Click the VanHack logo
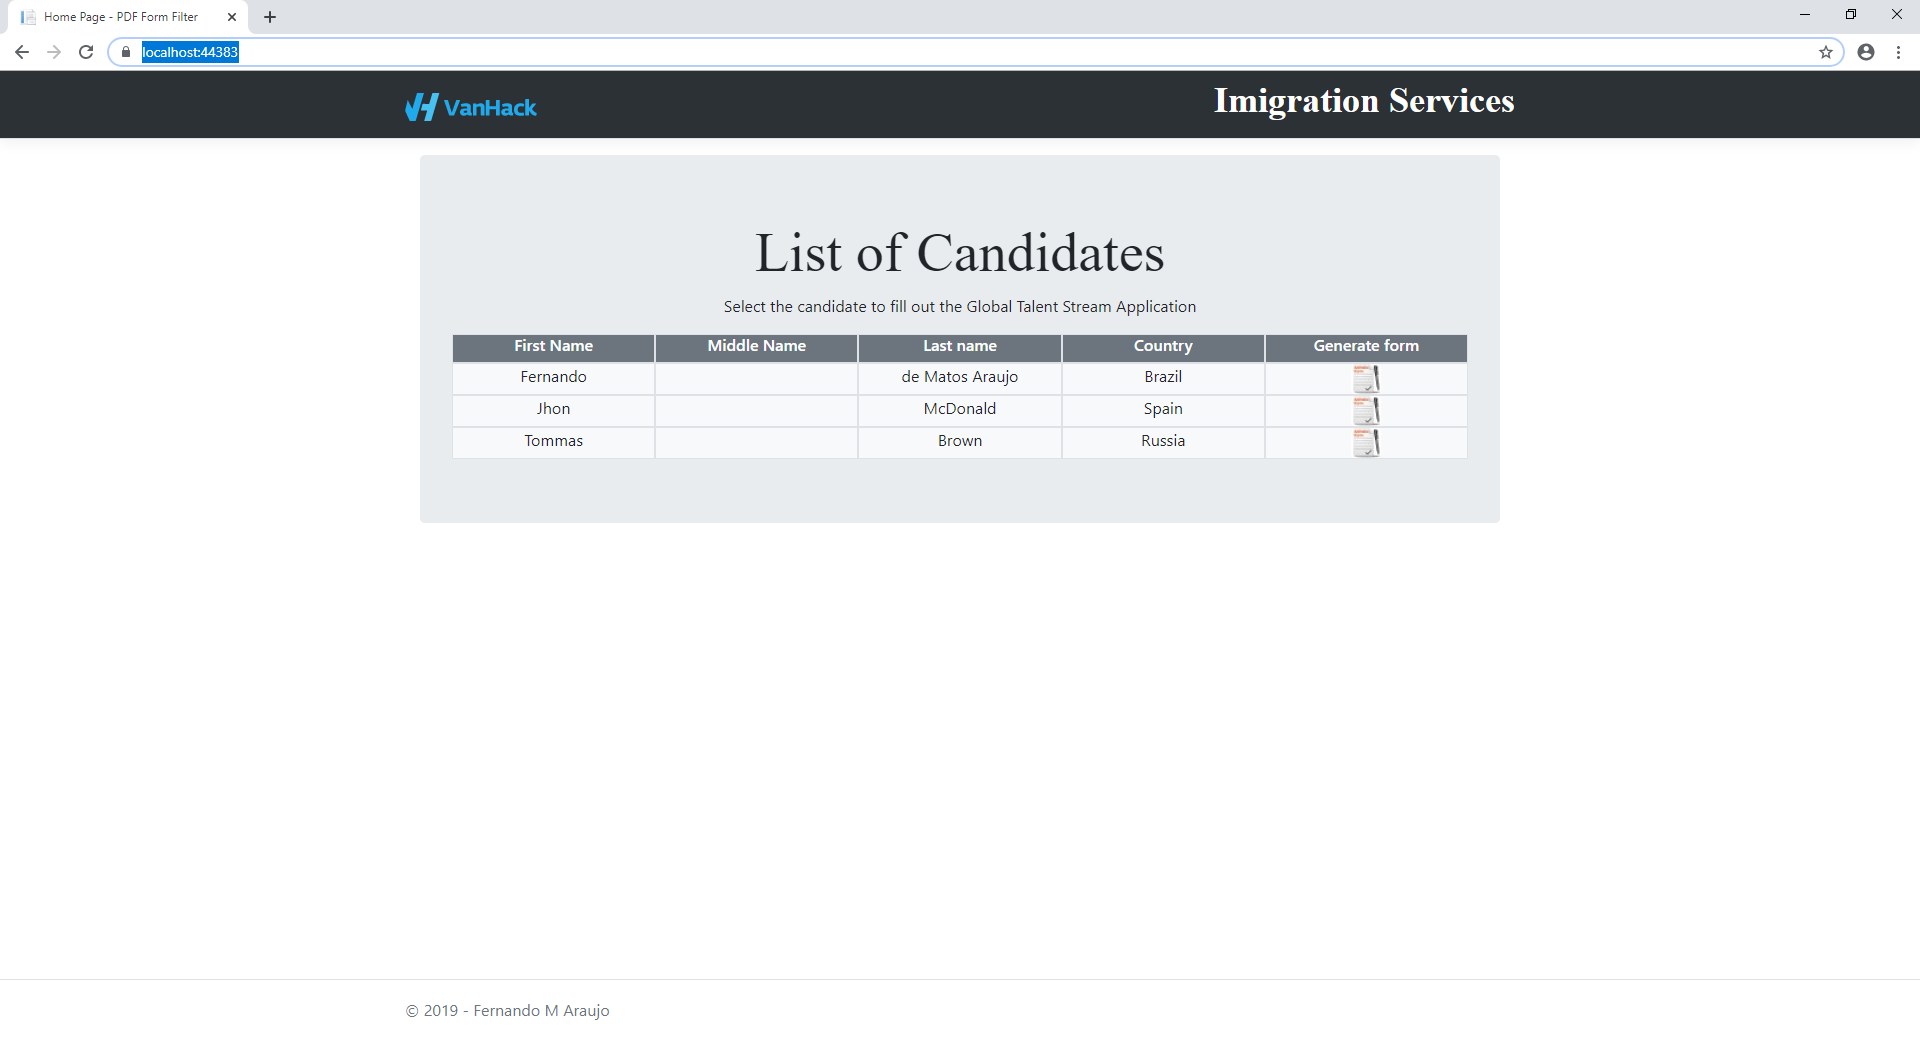This screenshot has width=1920, height=1040. pos(471,107)
